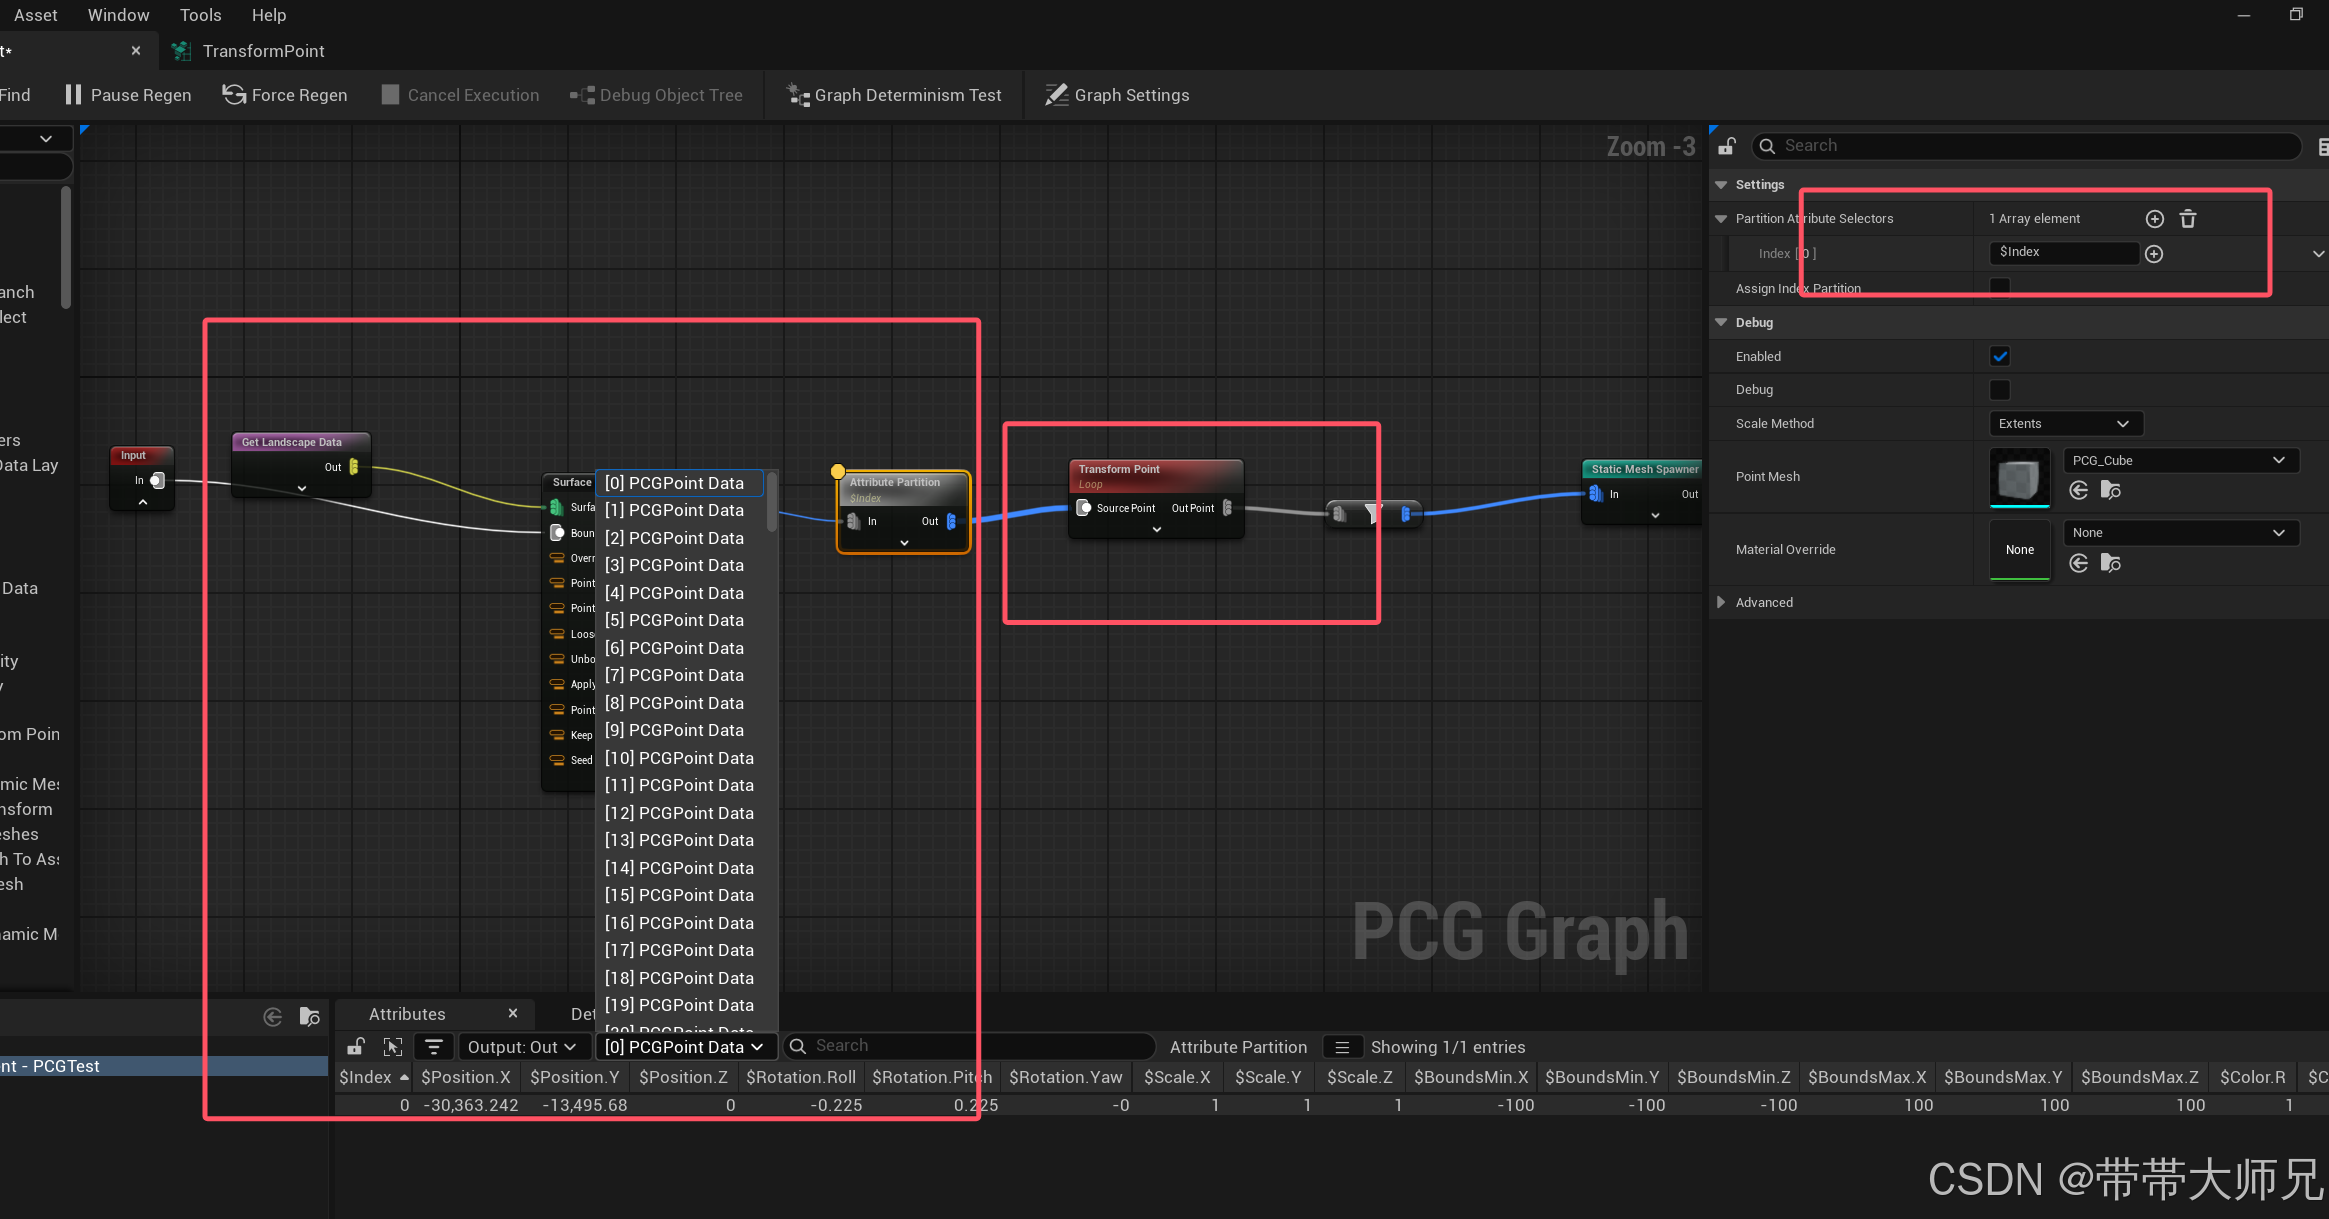Use selected asset for Material Override
The image size is (2329, 1219).
tap(2079, 563)
